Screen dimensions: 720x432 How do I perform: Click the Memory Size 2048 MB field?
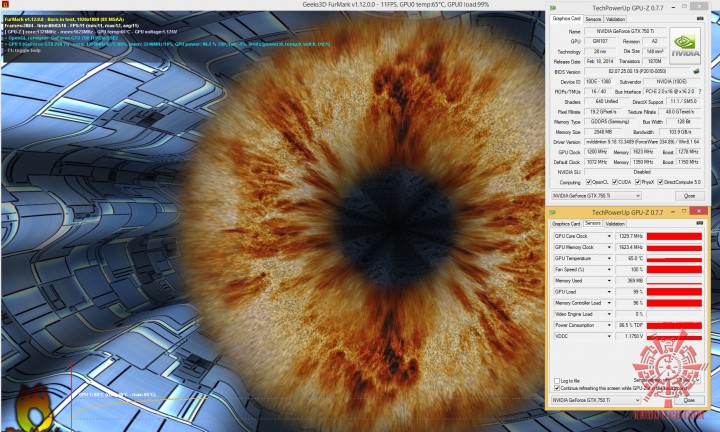pos(602,132)
